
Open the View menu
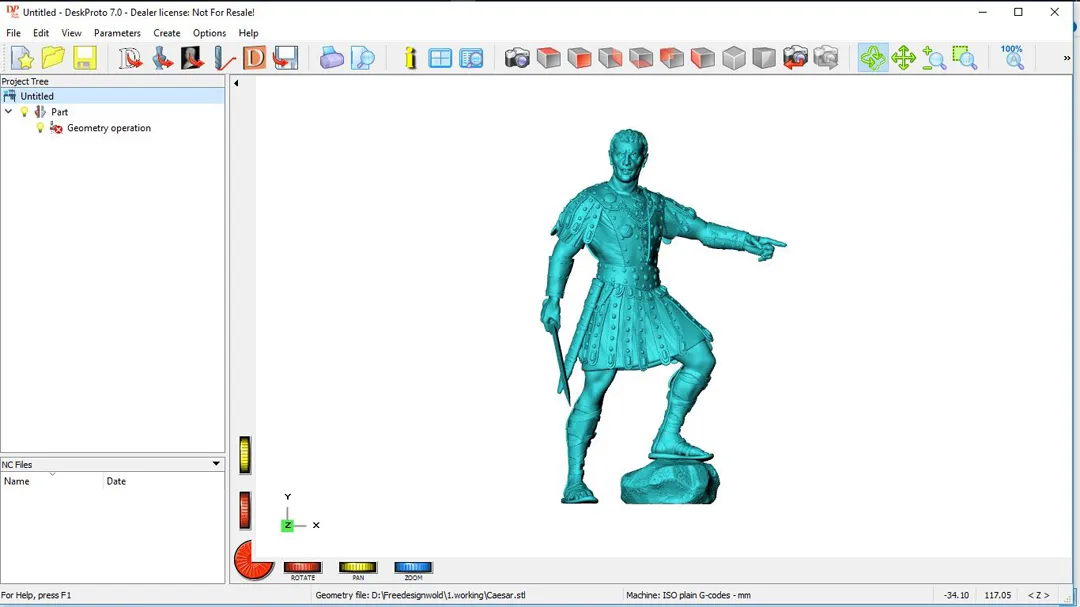tap(71, 33)
